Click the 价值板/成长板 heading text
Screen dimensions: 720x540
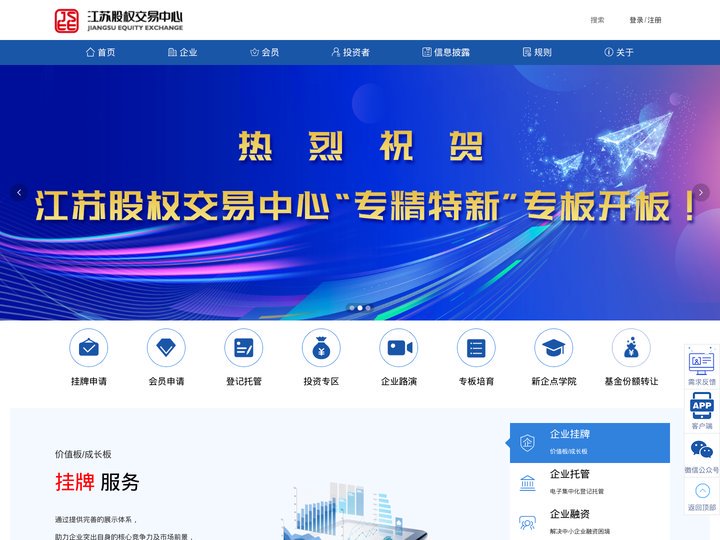(x=83, y=454)
